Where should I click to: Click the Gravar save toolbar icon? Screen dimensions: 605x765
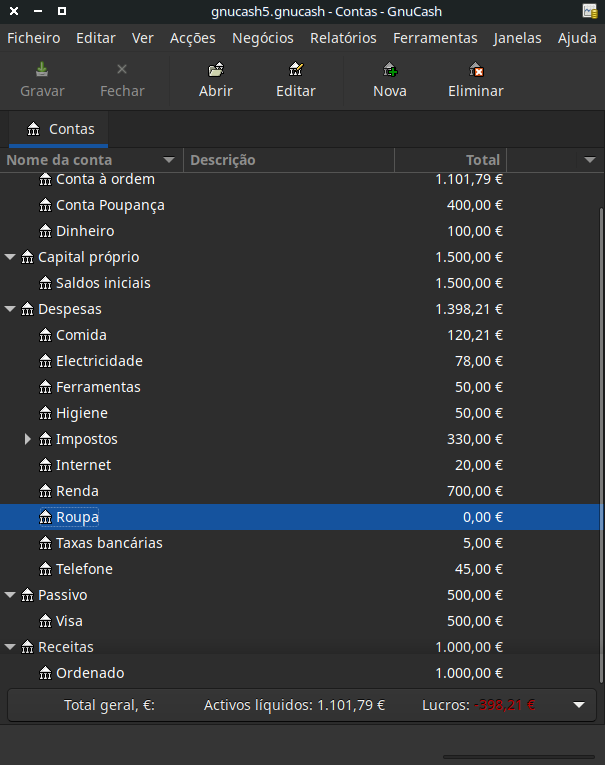[42, 70]
